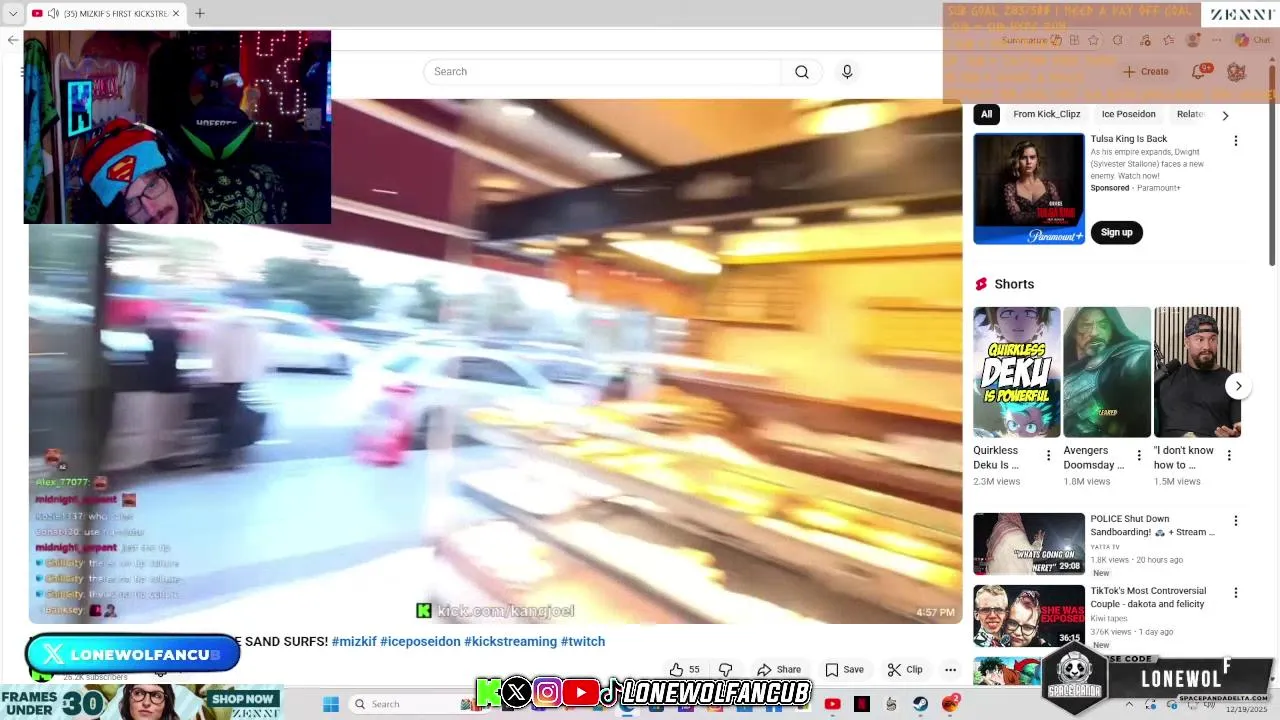The height and width of the screenshot is (720, 1280).
Task: Open the Quirkless Deku short
Action: 1016,372
